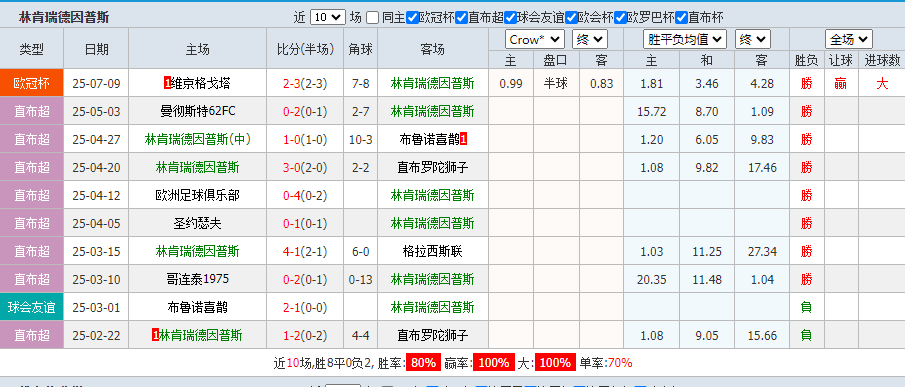This screenshot has height=387, width=905.
Task: Open the Crow* bookmaker dropdown
Action: click(x=535, y=39)
